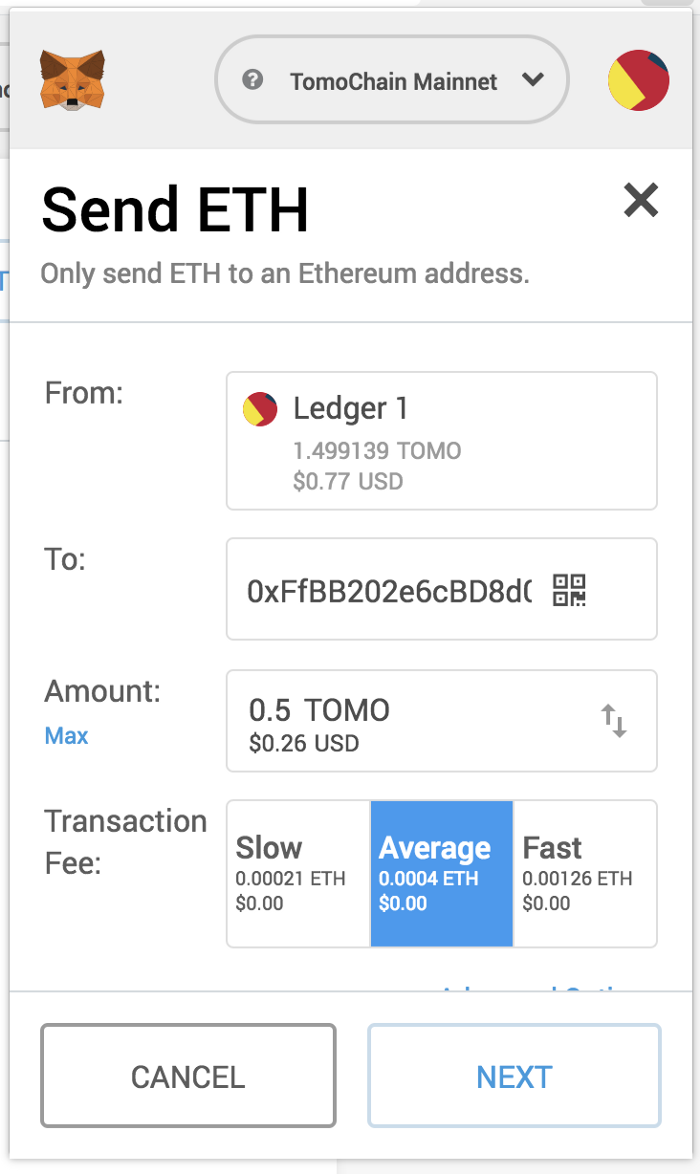This screenshot has width=700, height=1174.
Task: Scan QR code for recipient address
Action: coord(569,590)
